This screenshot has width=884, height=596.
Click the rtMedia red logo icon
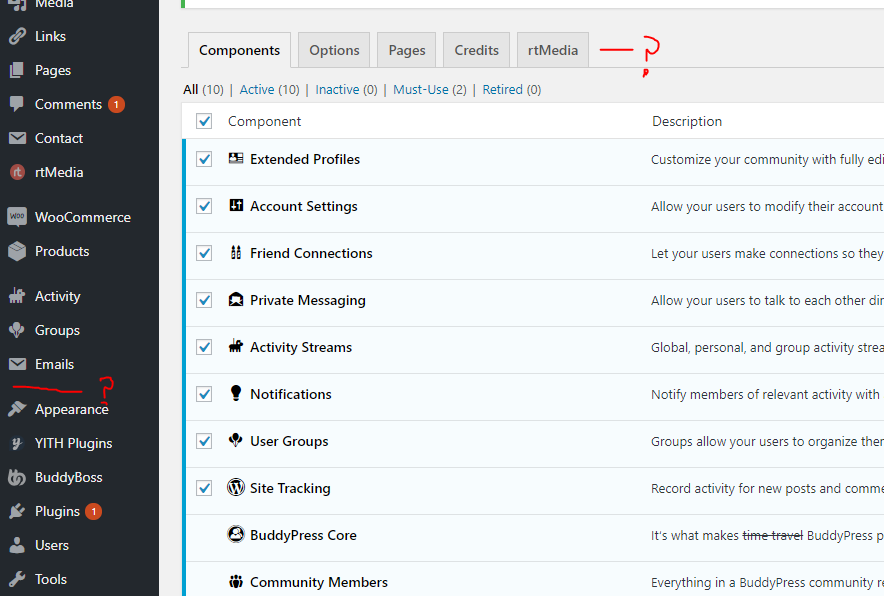click(17, 172)
